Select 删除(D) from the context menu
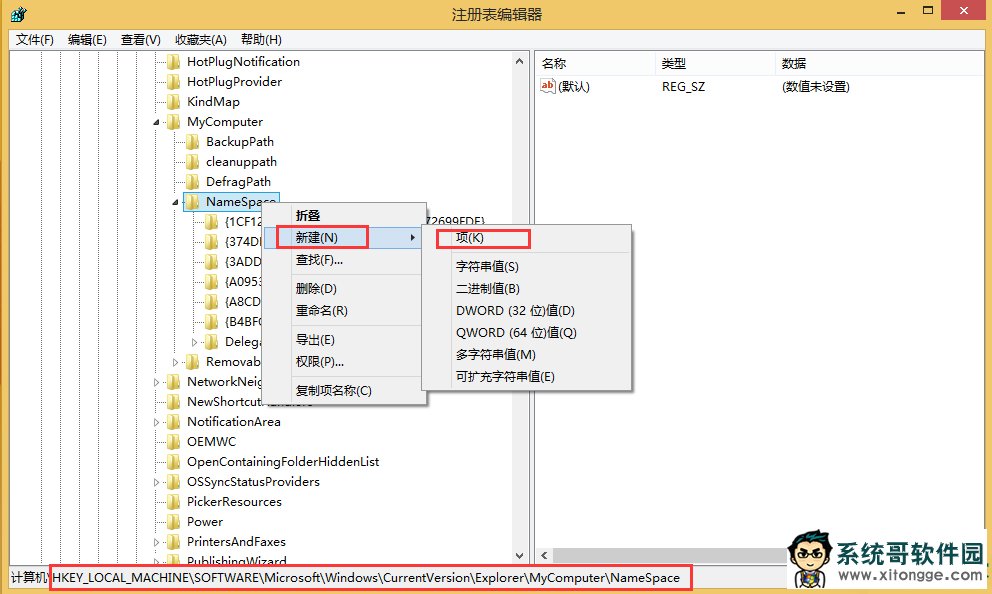Screen dimensions: 992x594 click(316, 289)
